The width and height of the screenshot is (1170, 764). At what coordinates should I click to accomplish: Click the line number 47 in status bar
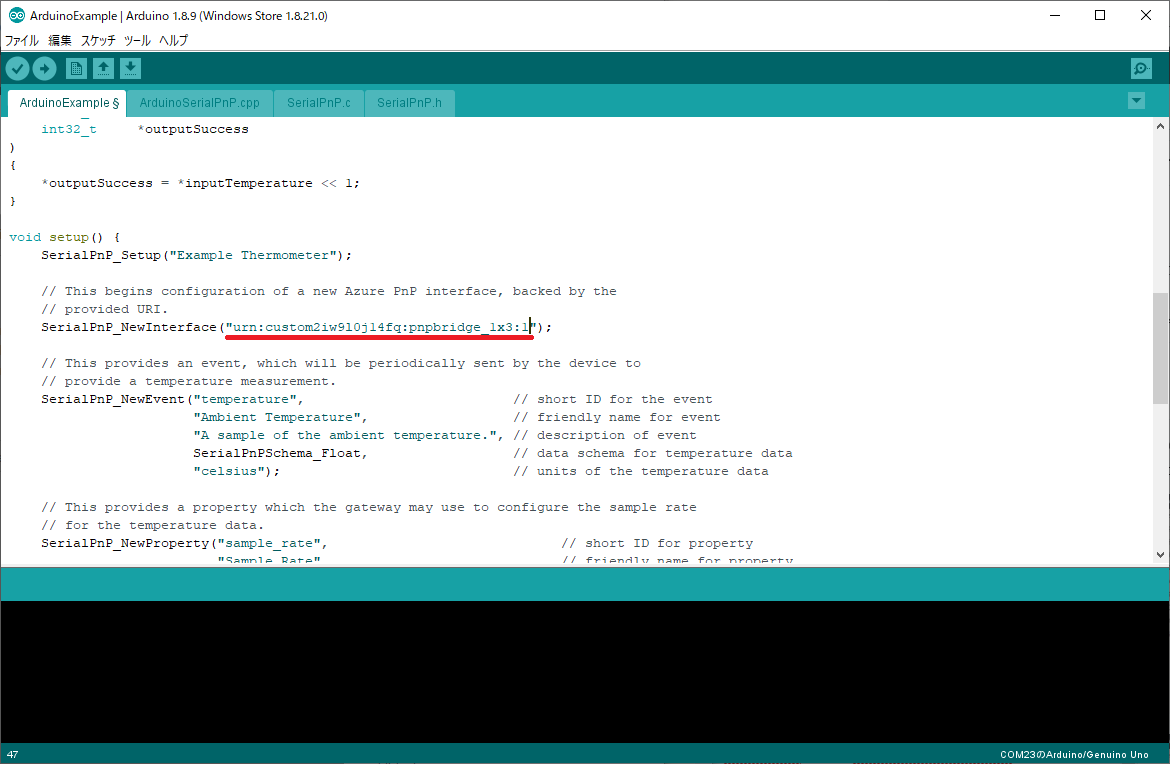coord(13,754)
